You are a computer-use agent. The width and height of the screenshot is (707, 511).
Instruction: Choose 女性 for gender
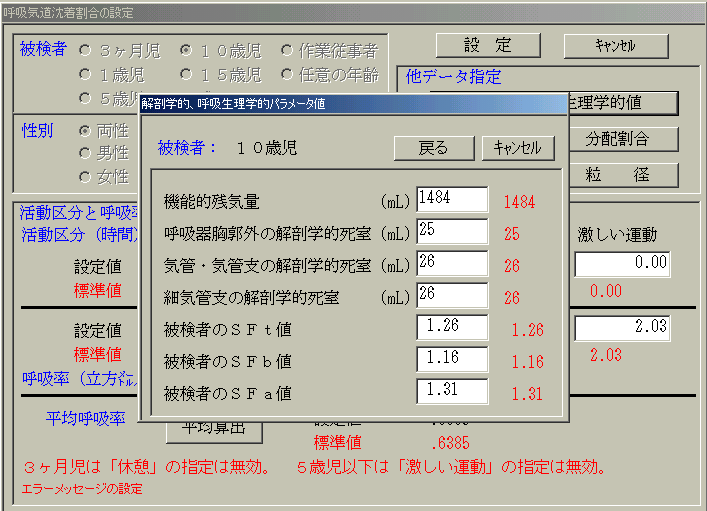[86, 177]
